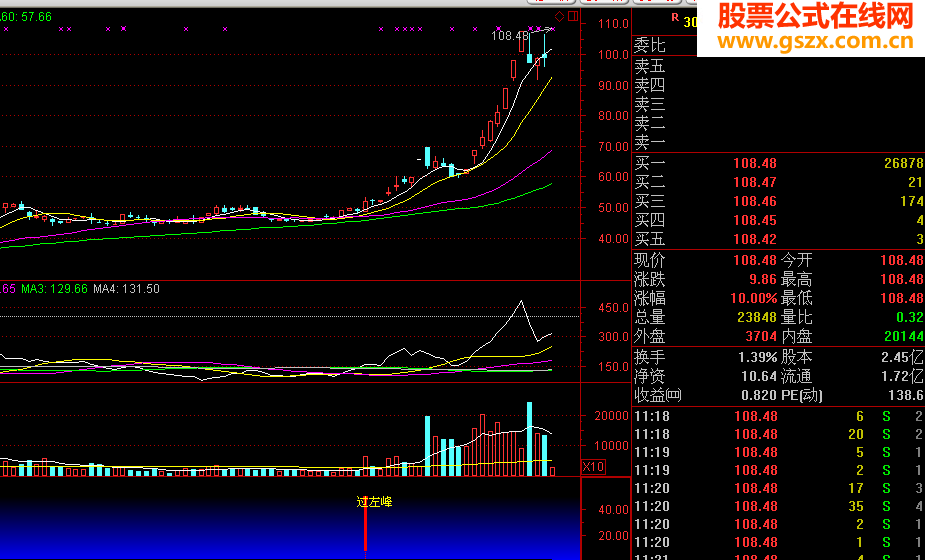925x560 pixels.
Task: Click the MA3: 129.66 indicator label
Action: 54,289
